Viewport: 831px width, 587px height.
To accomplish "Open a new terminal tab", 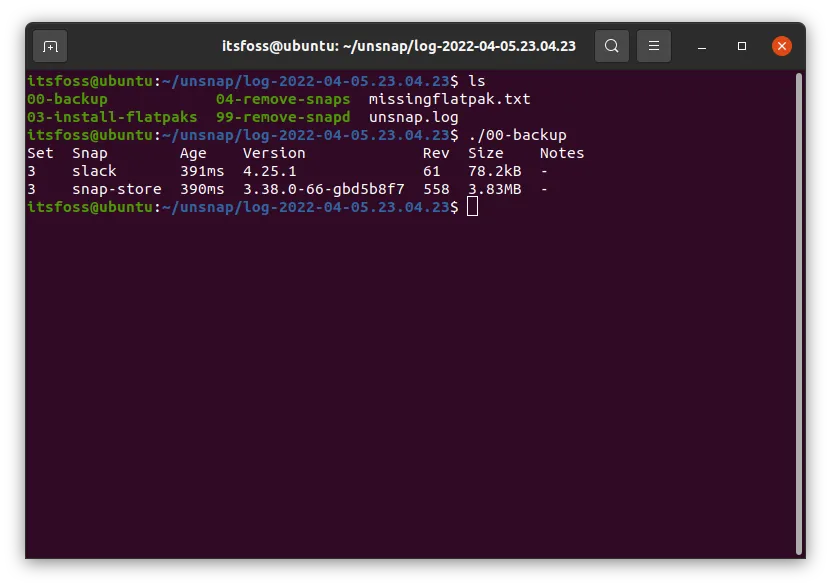I will (50, 46).
